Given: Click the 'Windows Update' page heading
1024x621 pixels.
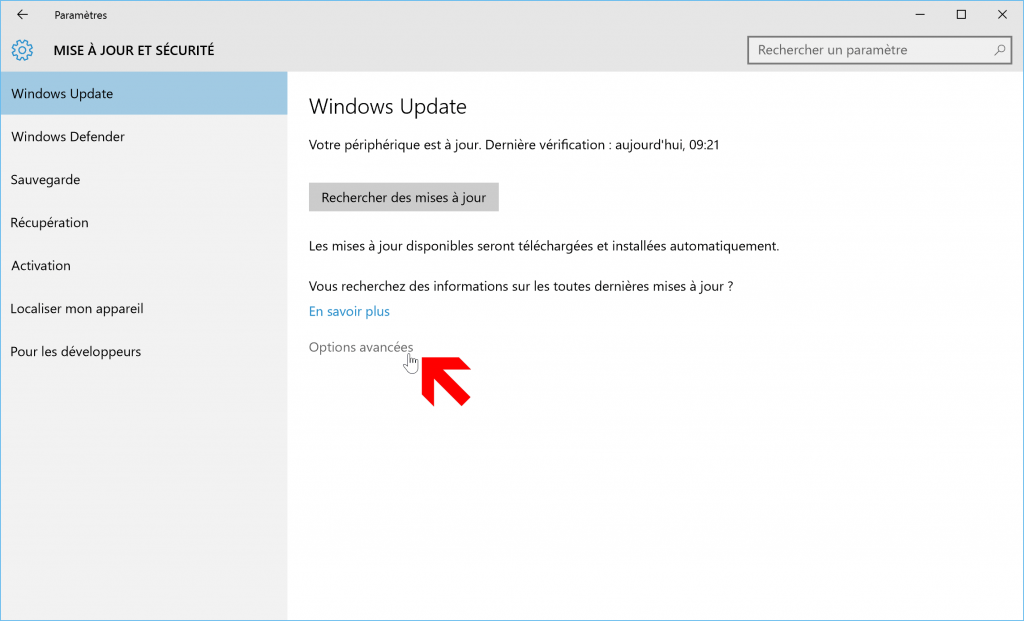Looking at the screenshot, I should (388, 106).
